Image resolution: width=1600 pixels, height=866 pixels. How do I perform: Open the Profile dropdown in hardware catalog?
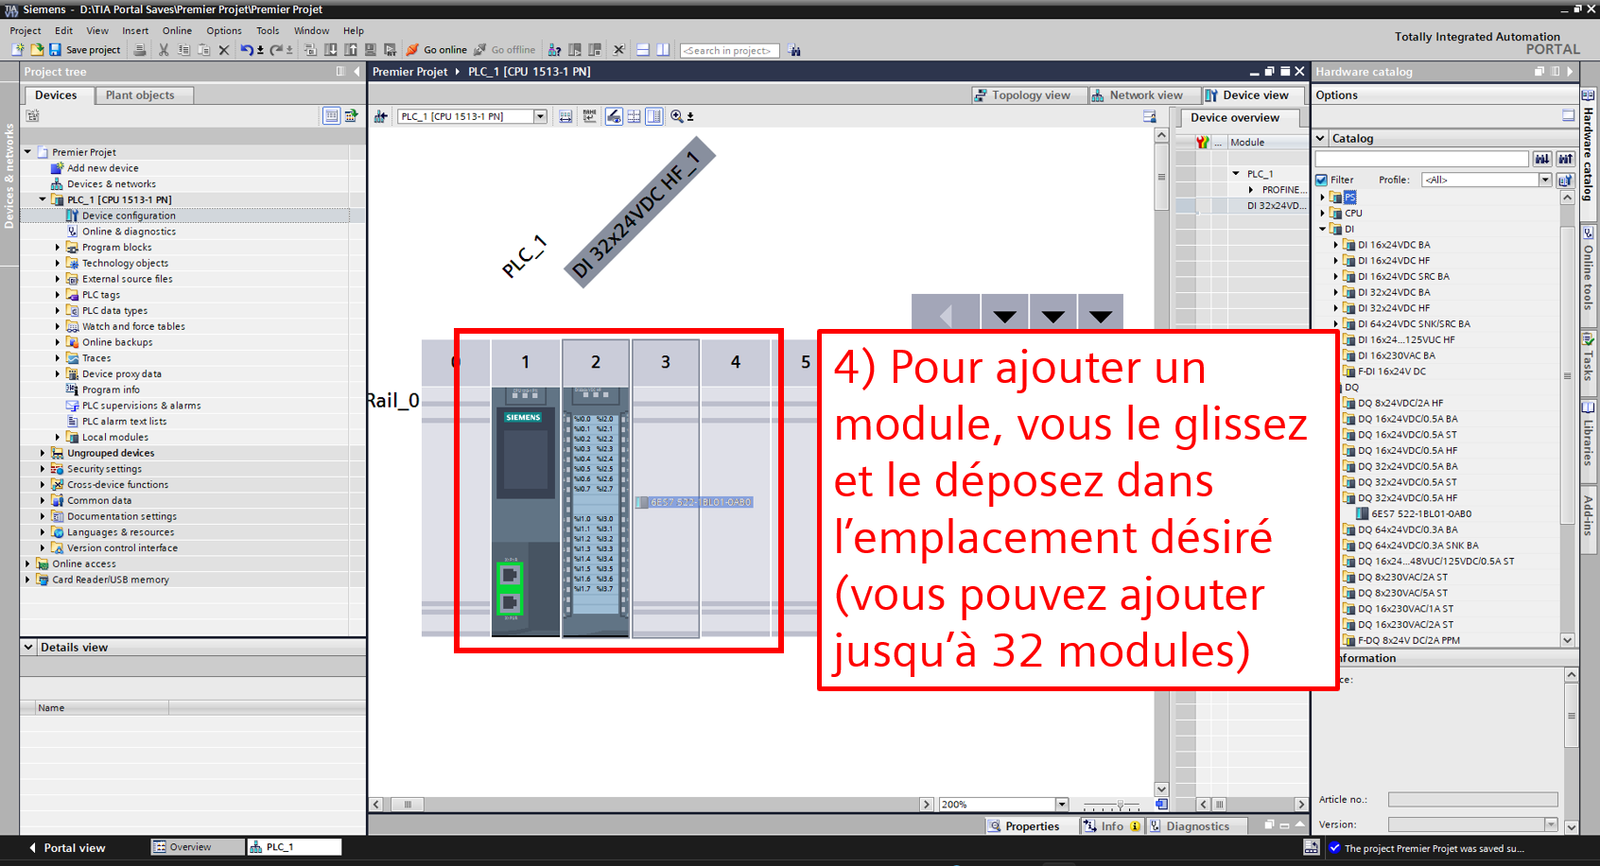[x=1545, y=180]
